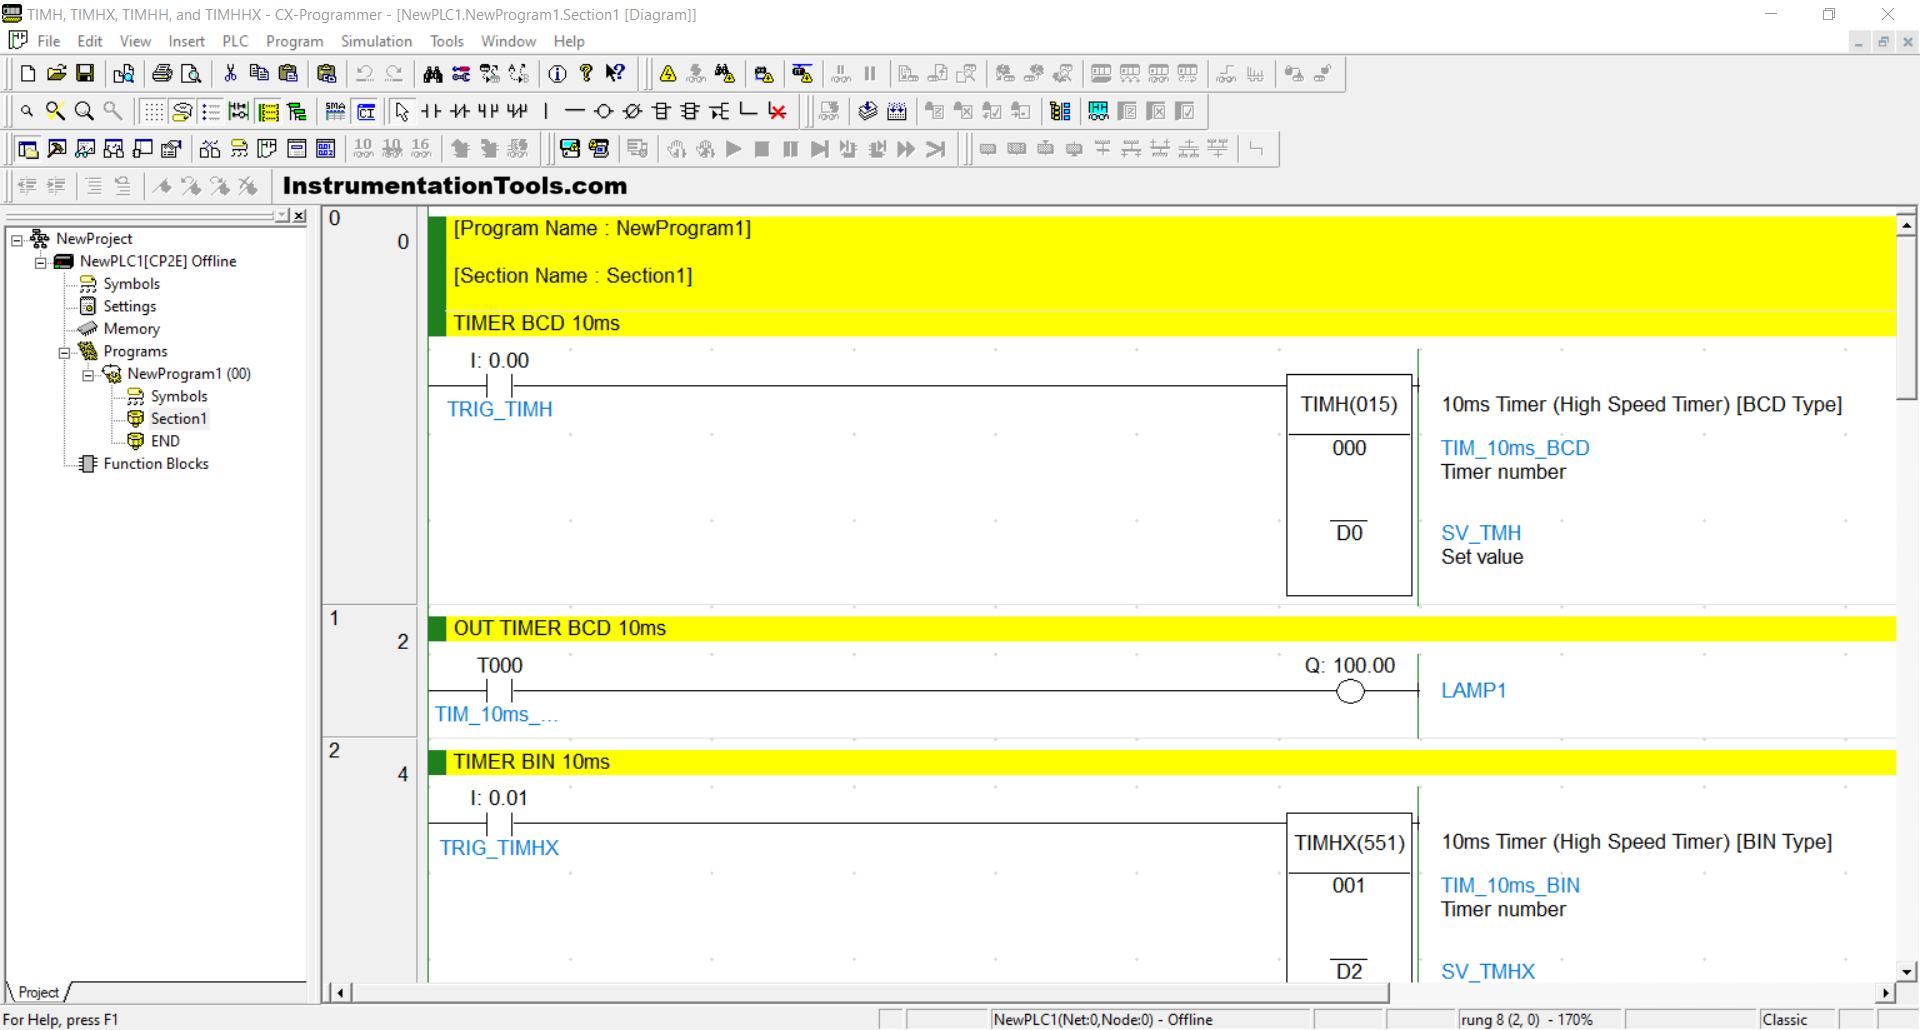This screenshot has height=1030, width=1920.
Task: Collapse the NewPLC1[CP2E] Offline node
Action: pyautogui.click(x=41, y=262)
